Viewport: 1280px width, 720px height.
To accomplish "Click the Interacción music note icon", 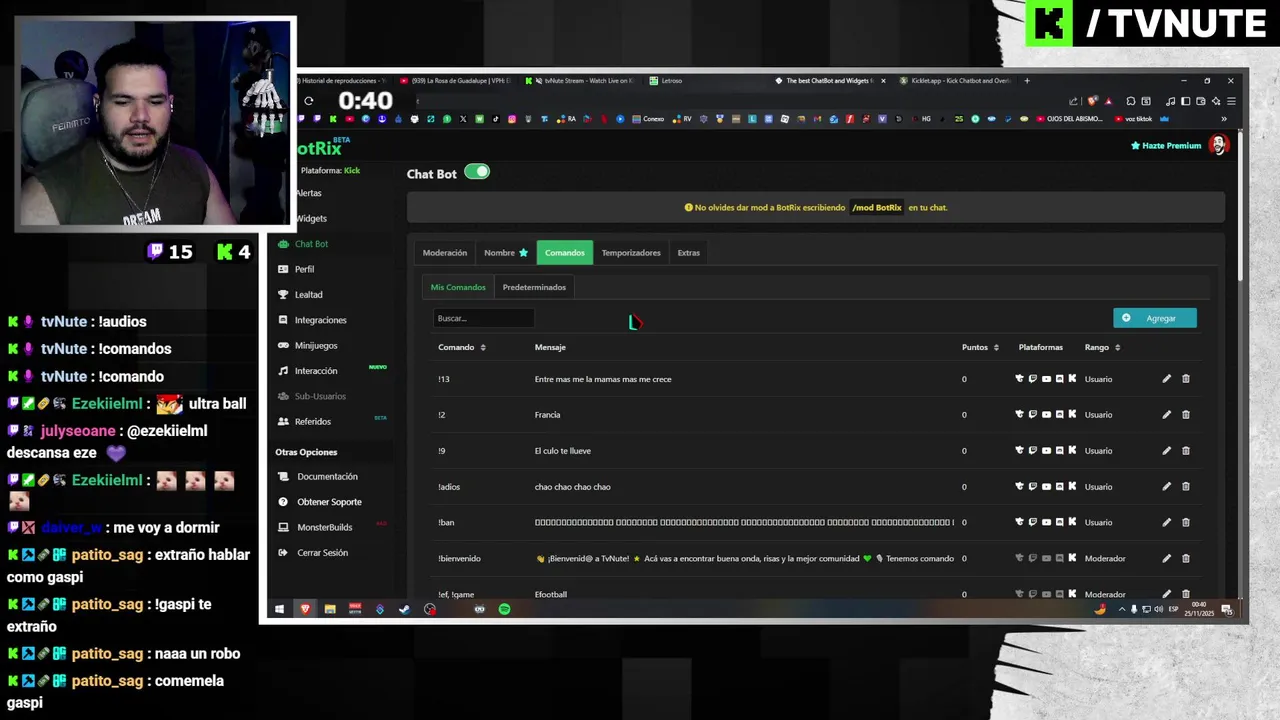I will 284,371.
